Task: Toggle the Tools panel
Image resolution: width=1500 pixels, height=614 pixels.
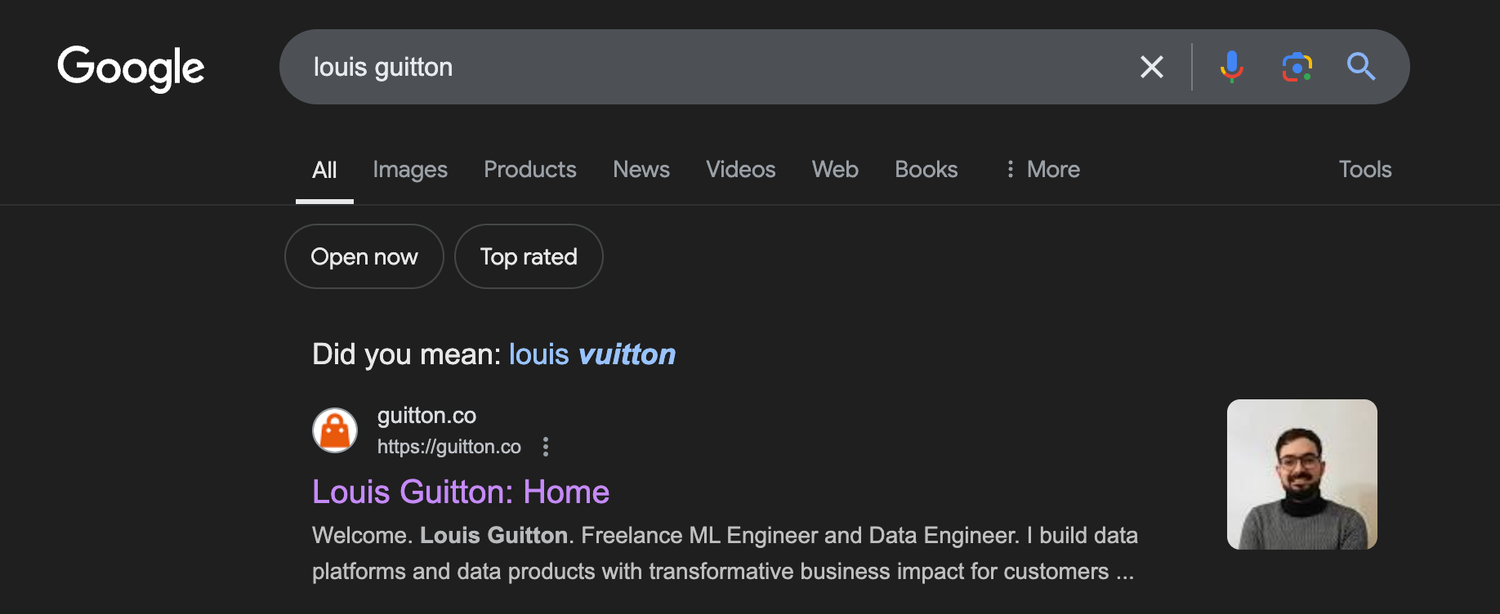Action: [x=1364, y=169]
